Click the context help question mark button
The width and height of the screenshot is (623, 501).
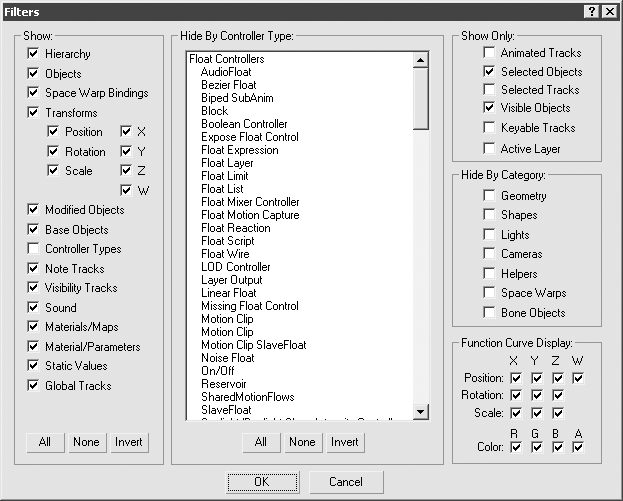click(591, 11)
